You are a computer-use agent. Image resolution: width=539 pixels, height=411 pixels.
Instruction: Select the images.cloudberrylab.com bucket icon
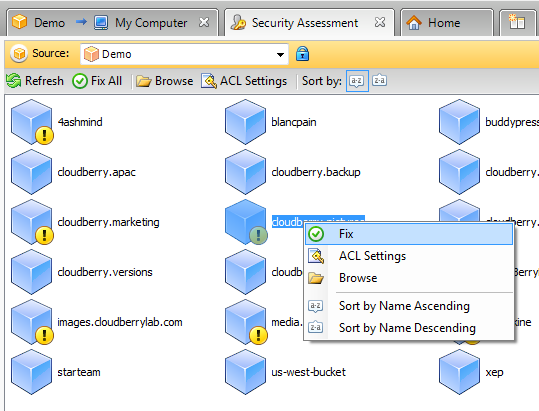(32, 322)
